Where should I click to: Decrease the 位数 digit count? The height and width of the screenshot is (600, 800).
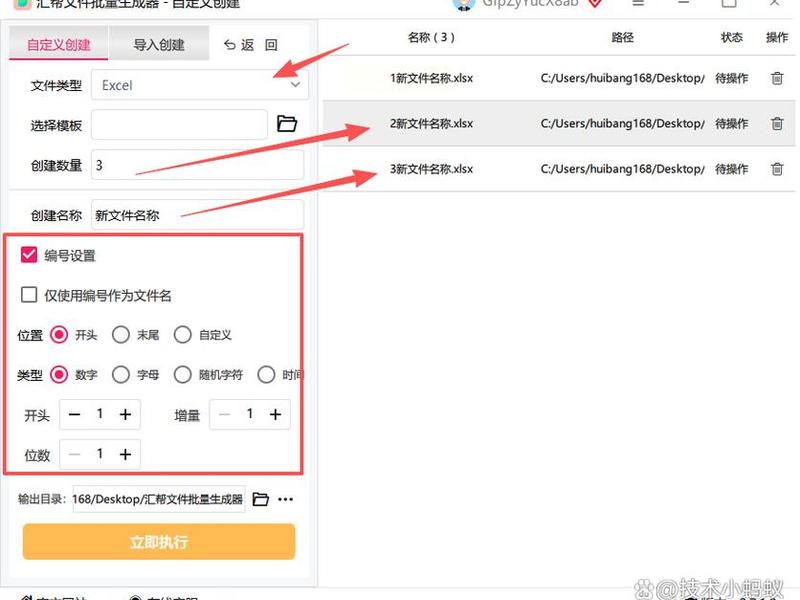(74, 454)
